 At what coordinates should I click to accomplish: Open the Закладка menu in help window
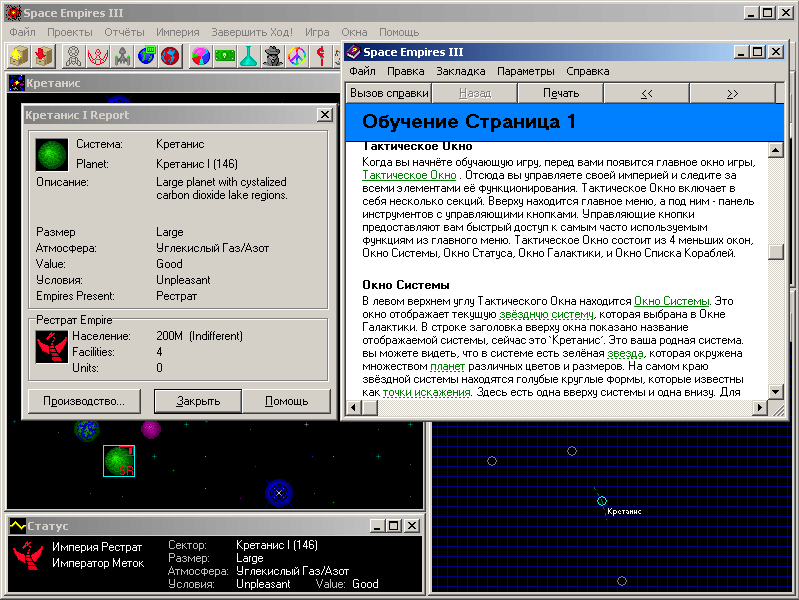tap(461, 71)
